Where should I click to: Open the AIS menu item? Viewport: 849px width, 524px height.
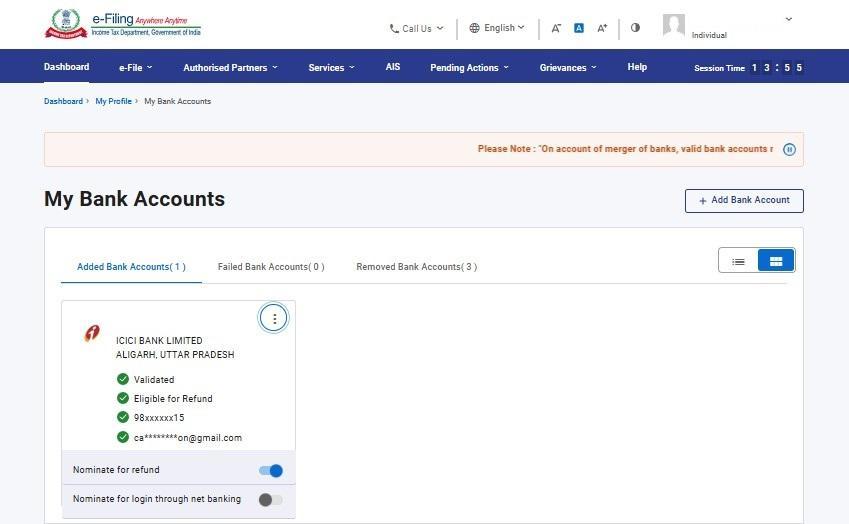point(393,67)
